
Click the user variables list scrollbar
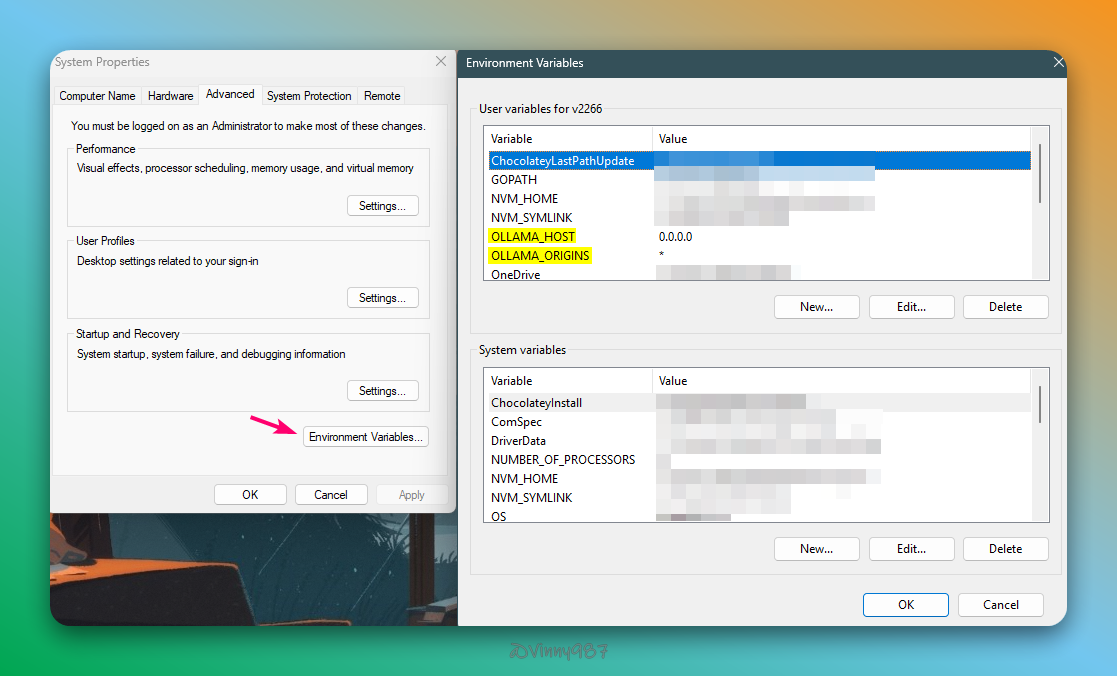click(1040, 173)
